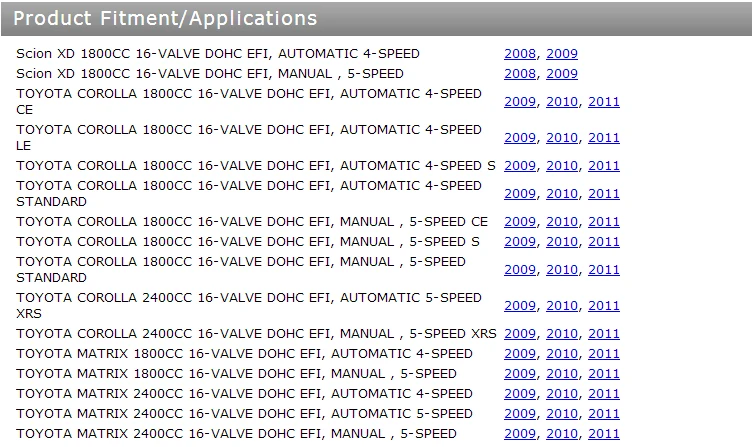Select Matrix 2400CC Automatic 5-Speed description
The image size is (752, 447).
[244, 414]
